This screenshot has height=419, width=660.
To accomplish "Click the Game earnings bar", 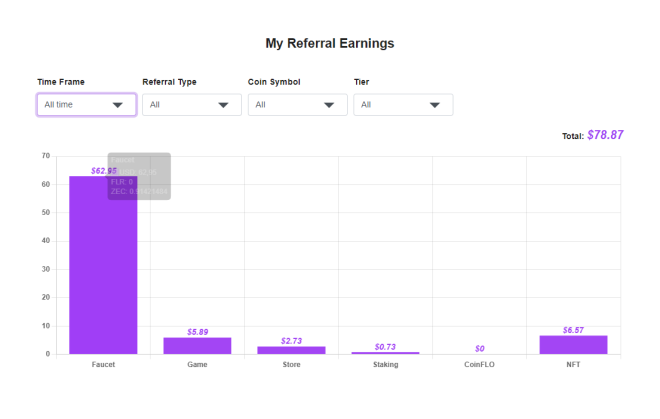I will tap(197, 346).
